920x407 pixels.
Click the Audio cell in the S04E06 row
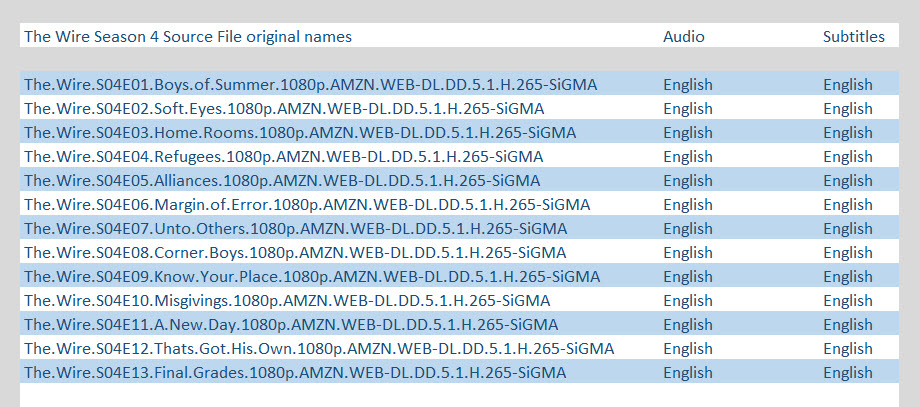(688, 205)
